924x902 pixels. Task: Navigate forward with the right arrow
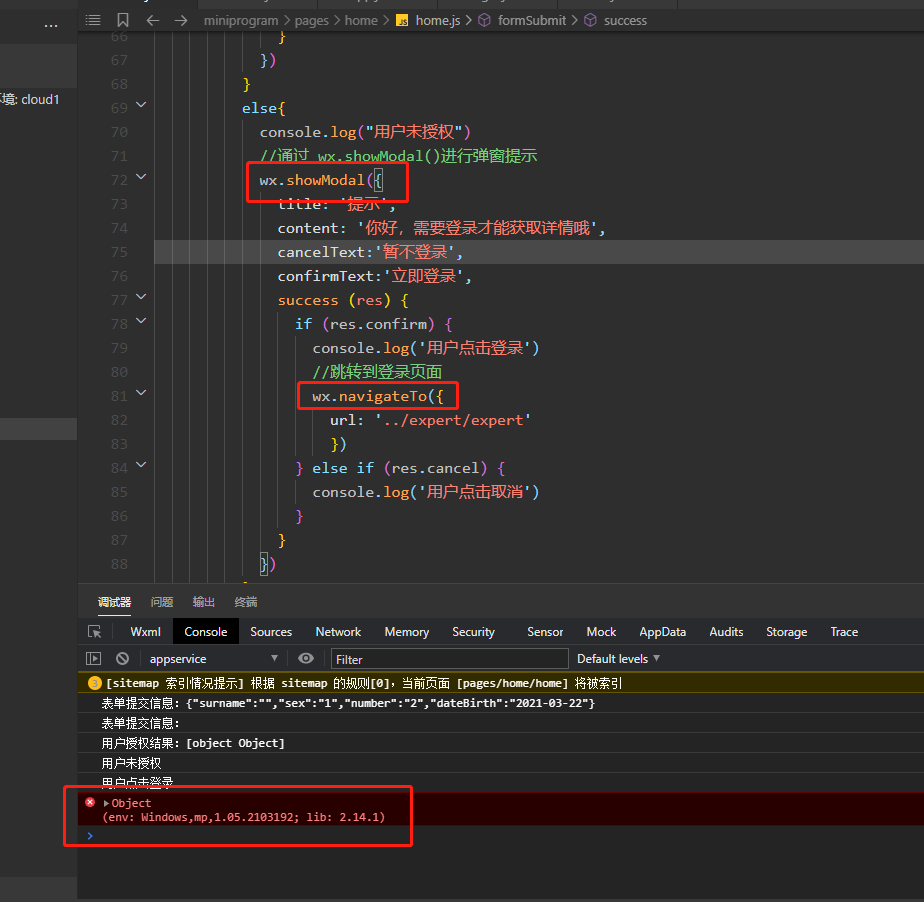click(181, 21)
